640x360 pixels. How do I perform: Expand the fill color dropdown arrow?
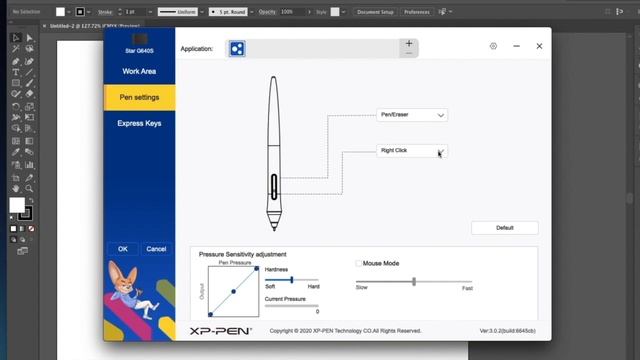tap(69, 12)
